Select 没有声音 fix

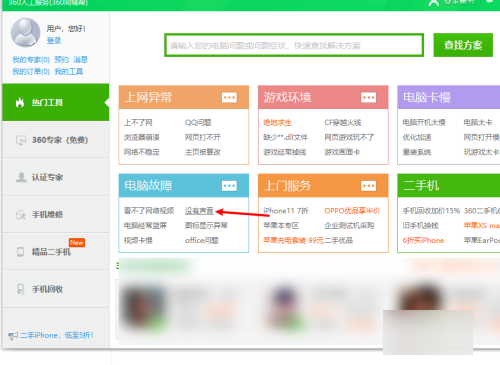tap(199, 211)
